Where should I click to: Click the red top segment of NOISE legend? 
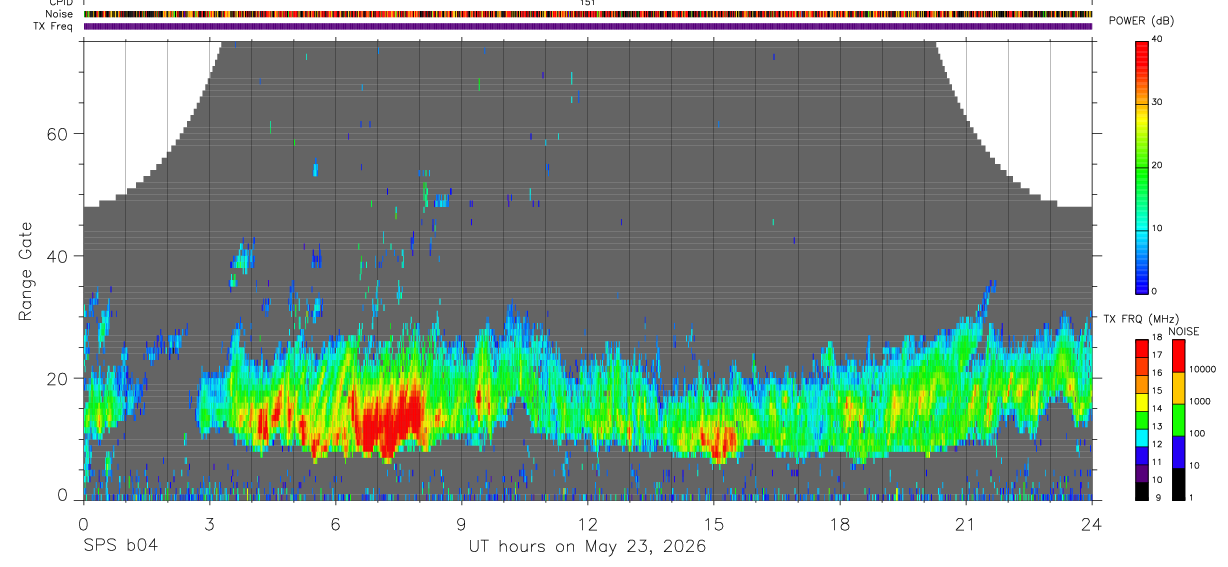tap(1177, 356)
